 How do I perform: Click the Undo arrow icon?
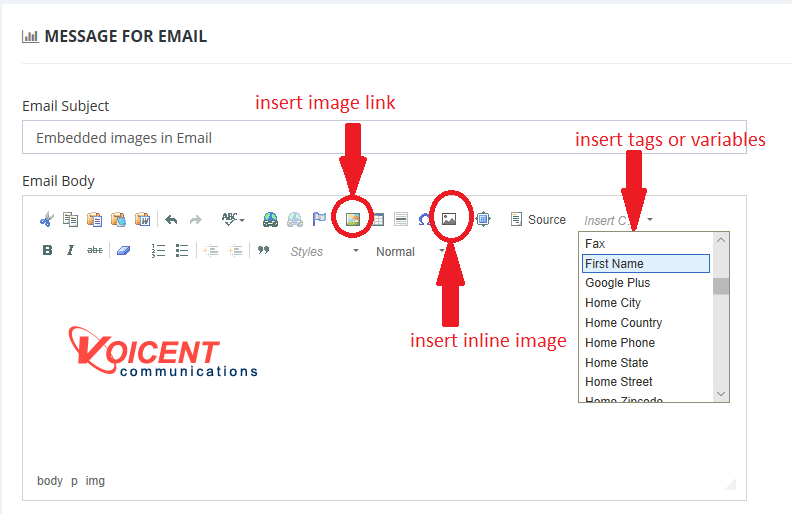tap(171, 220)
